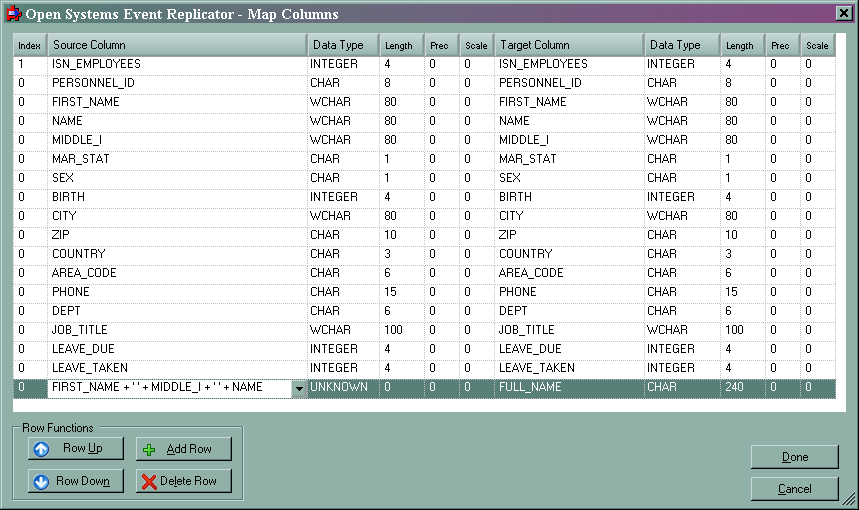This screenshot has width=859, height=510.
Task: Click the UNKNOWN data type cell
Action: click(343, 387)
